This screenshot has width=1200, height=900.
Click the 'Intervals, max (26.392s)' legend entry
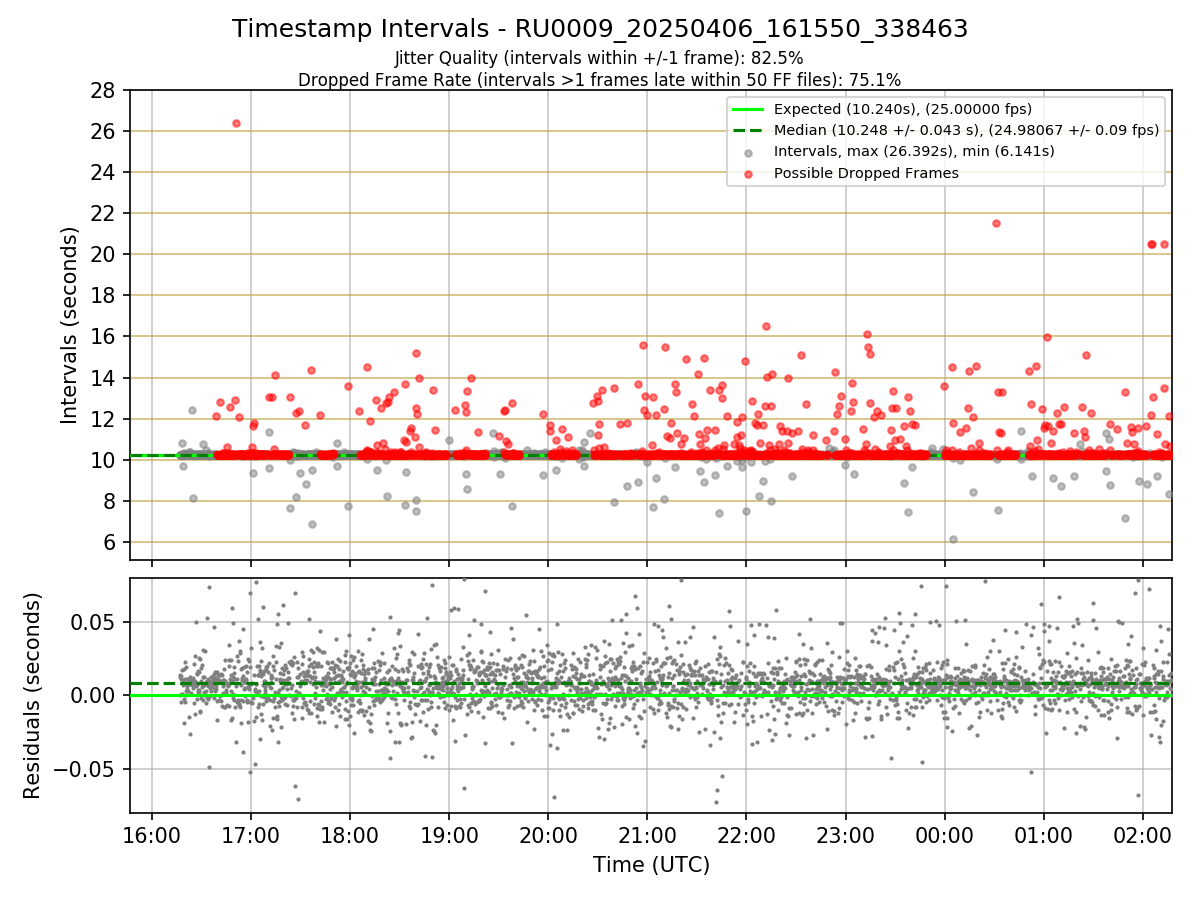(914, 151)
